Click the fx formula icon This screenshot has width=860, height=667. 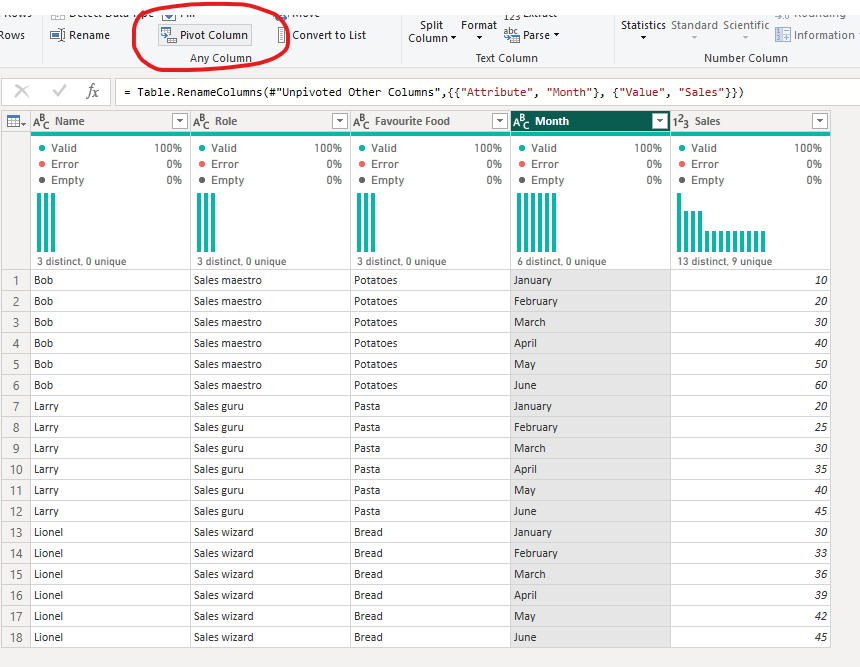(x=92, y=92)
